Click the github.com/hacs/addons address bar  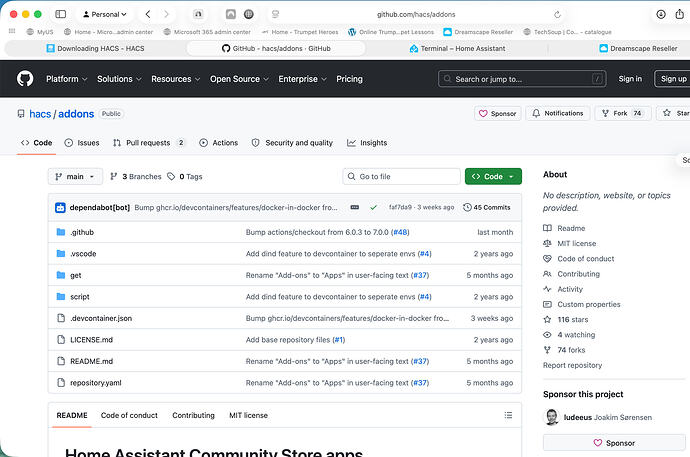tap(416, 14)
